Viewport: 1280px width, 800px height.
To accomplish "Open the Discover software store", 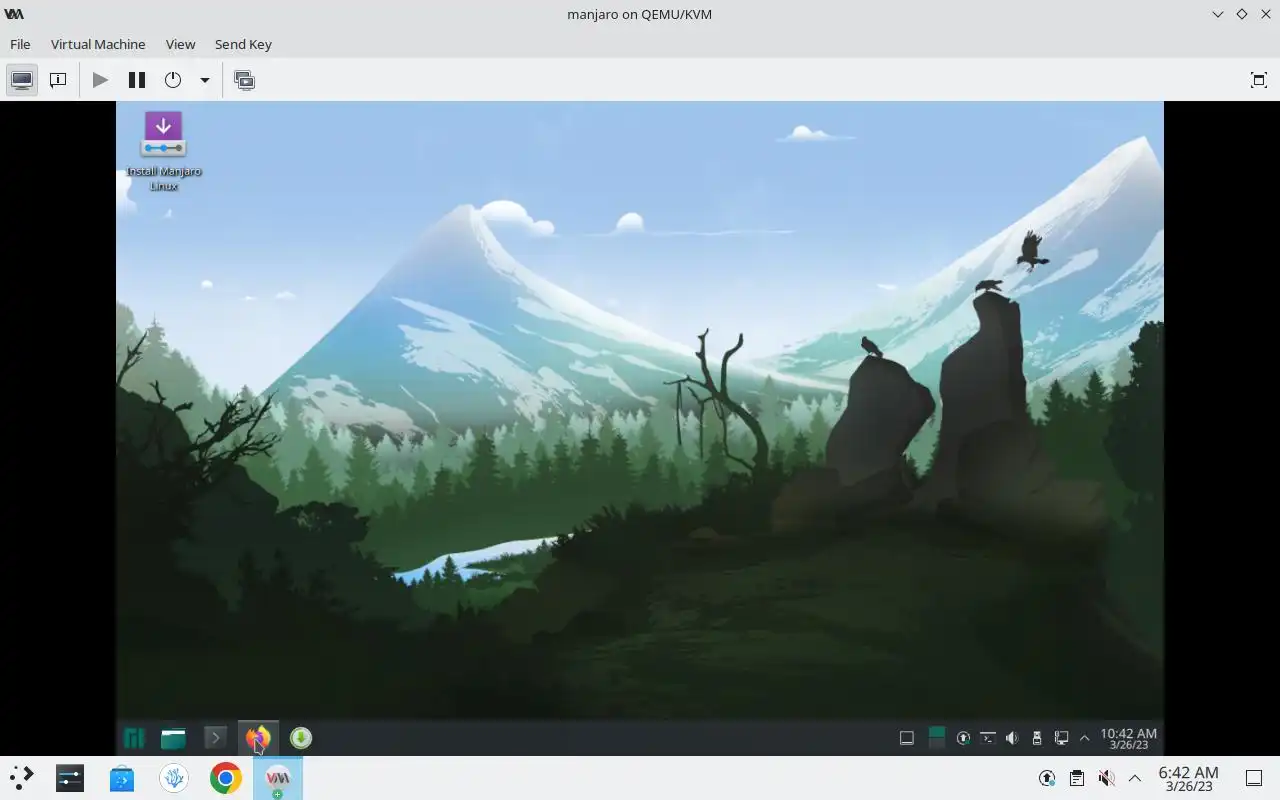I will (x=122, y=778).
